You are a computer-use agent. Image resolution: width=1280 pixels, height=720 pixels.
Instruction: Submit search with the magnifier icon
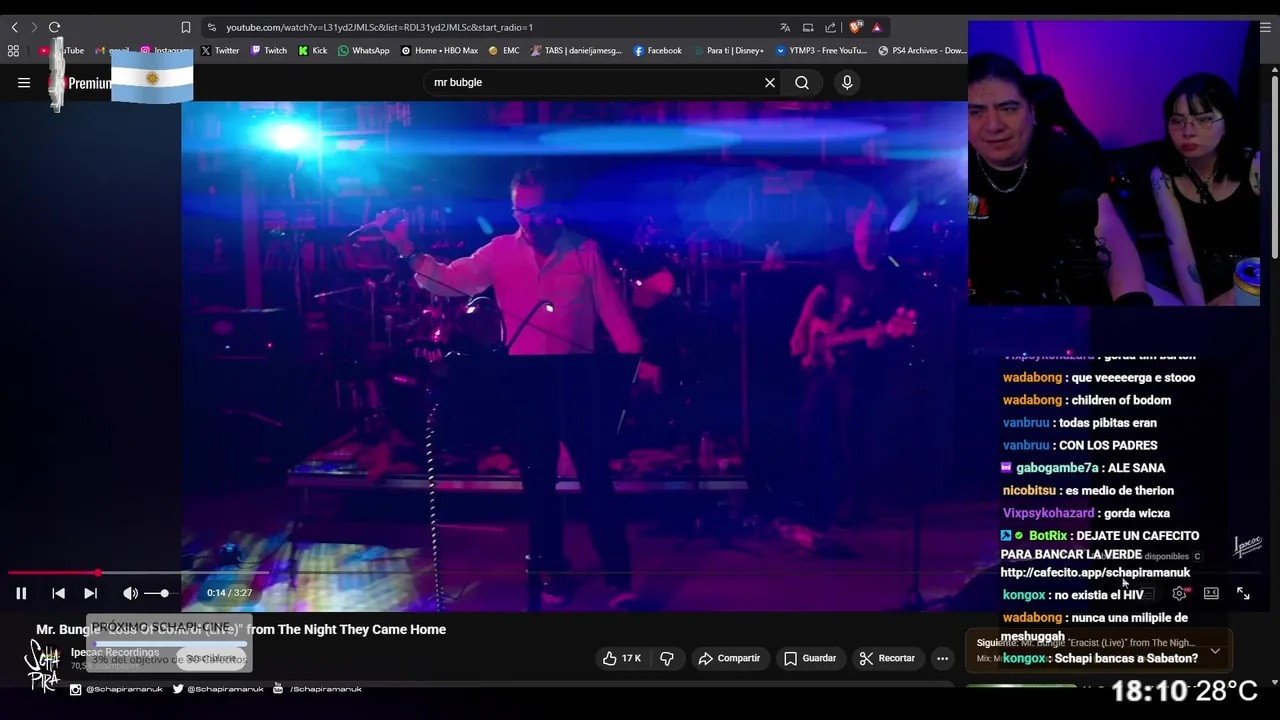pos(802,83)
